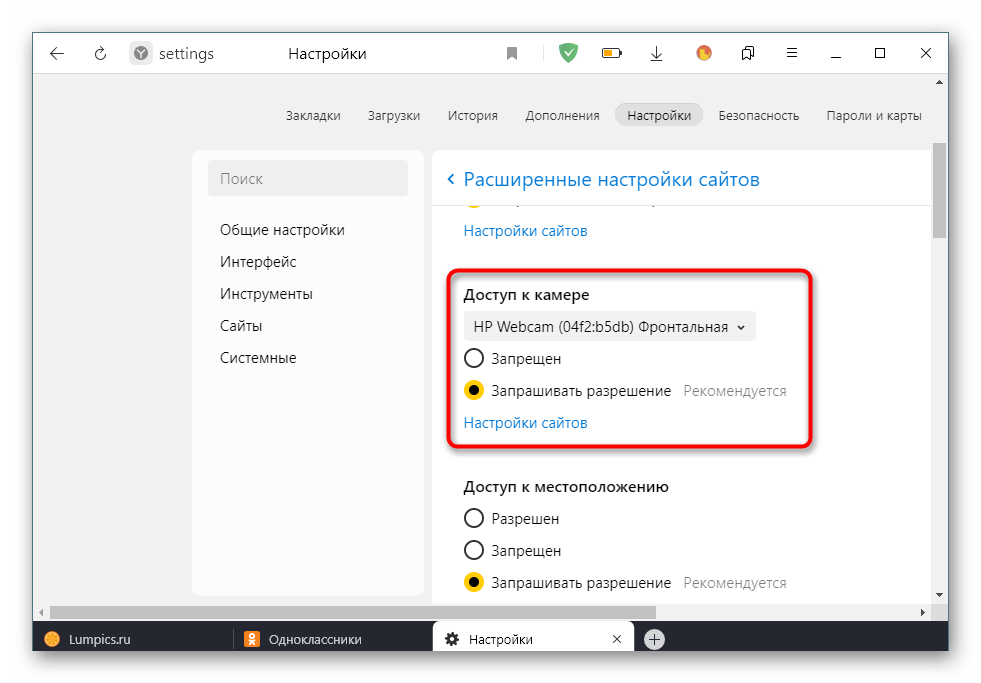981x683 pixels.
Task: Open a new tab with plus button
Action: click(654, 639)
